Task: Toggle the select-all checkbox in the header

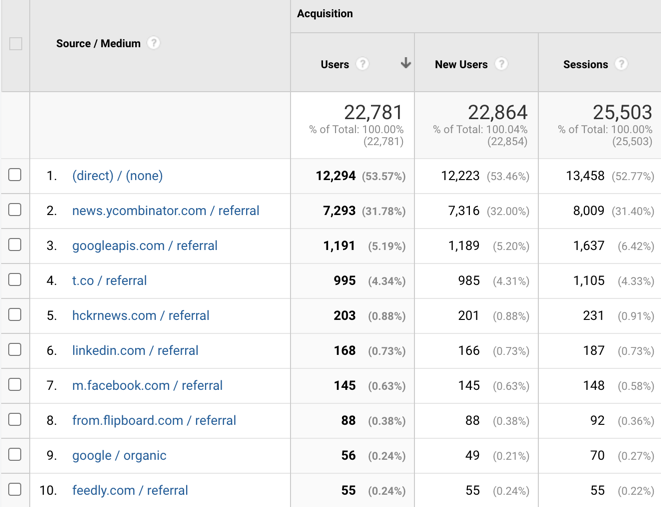Action: coord(15,43)
